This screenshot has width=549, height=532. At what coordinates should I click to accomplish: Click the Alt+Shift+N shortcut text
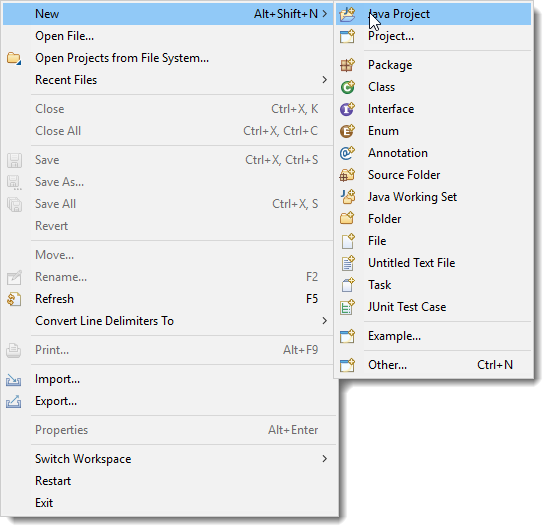coord(286,14)
